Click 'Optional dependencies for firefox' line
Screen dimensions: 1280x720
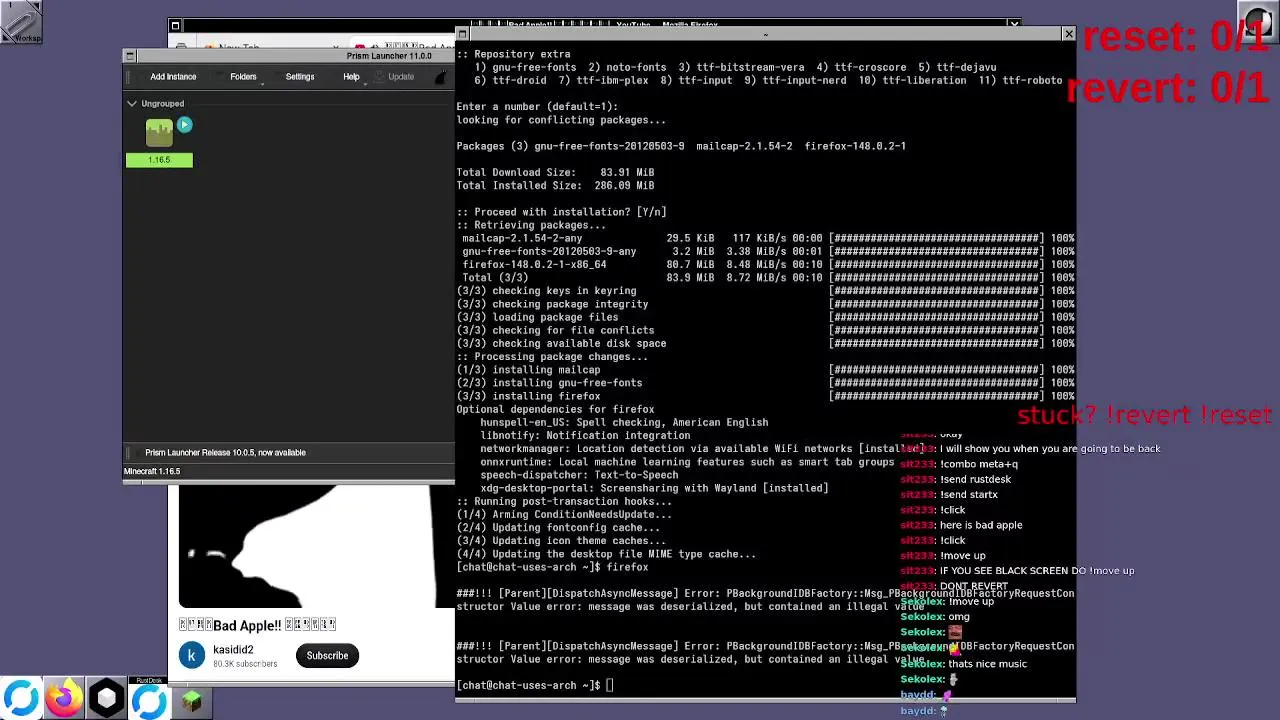(555, 409)
